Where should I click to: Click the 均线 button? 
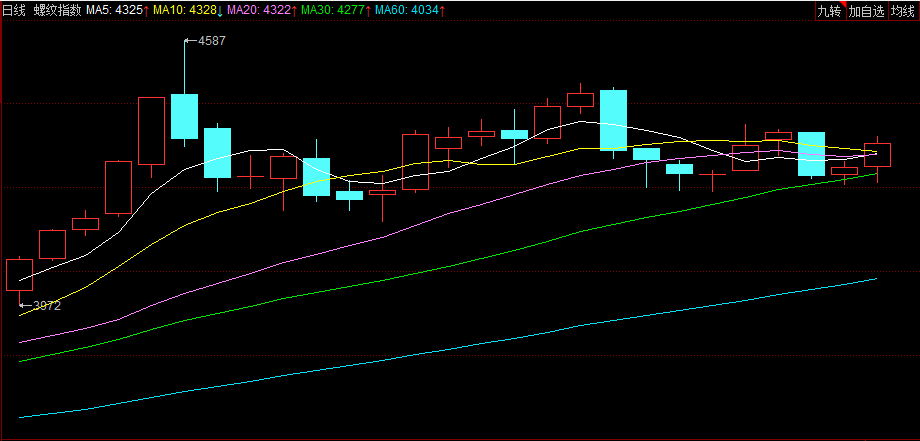(x=904, y=11)
